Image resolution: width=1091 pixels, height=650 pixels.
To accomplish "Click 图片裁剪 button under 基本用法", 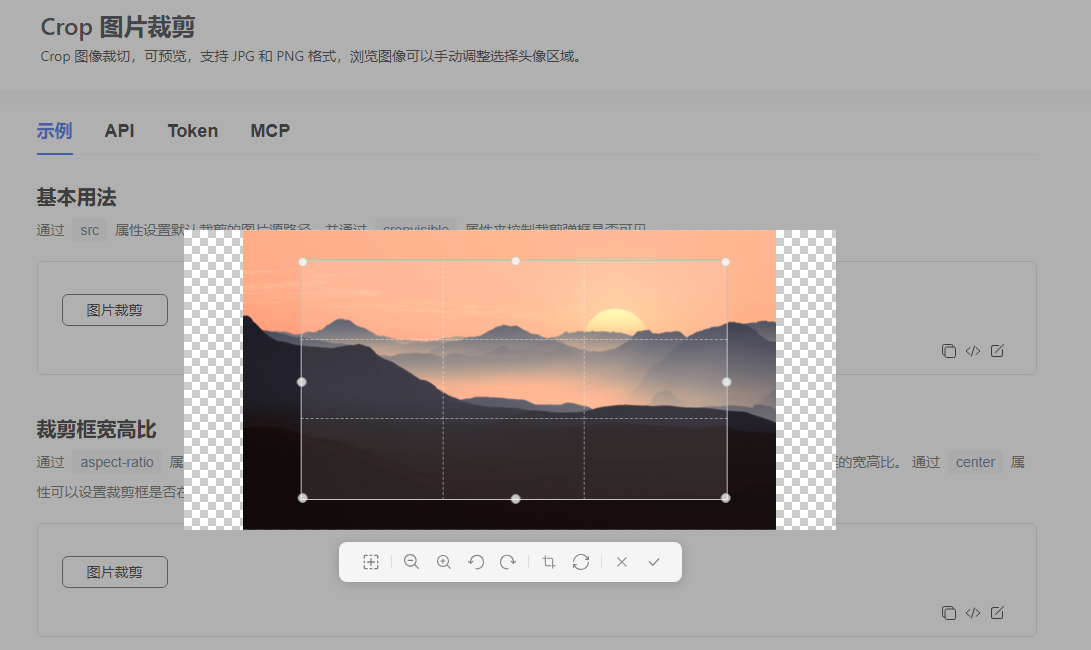I will pos(115,310).
